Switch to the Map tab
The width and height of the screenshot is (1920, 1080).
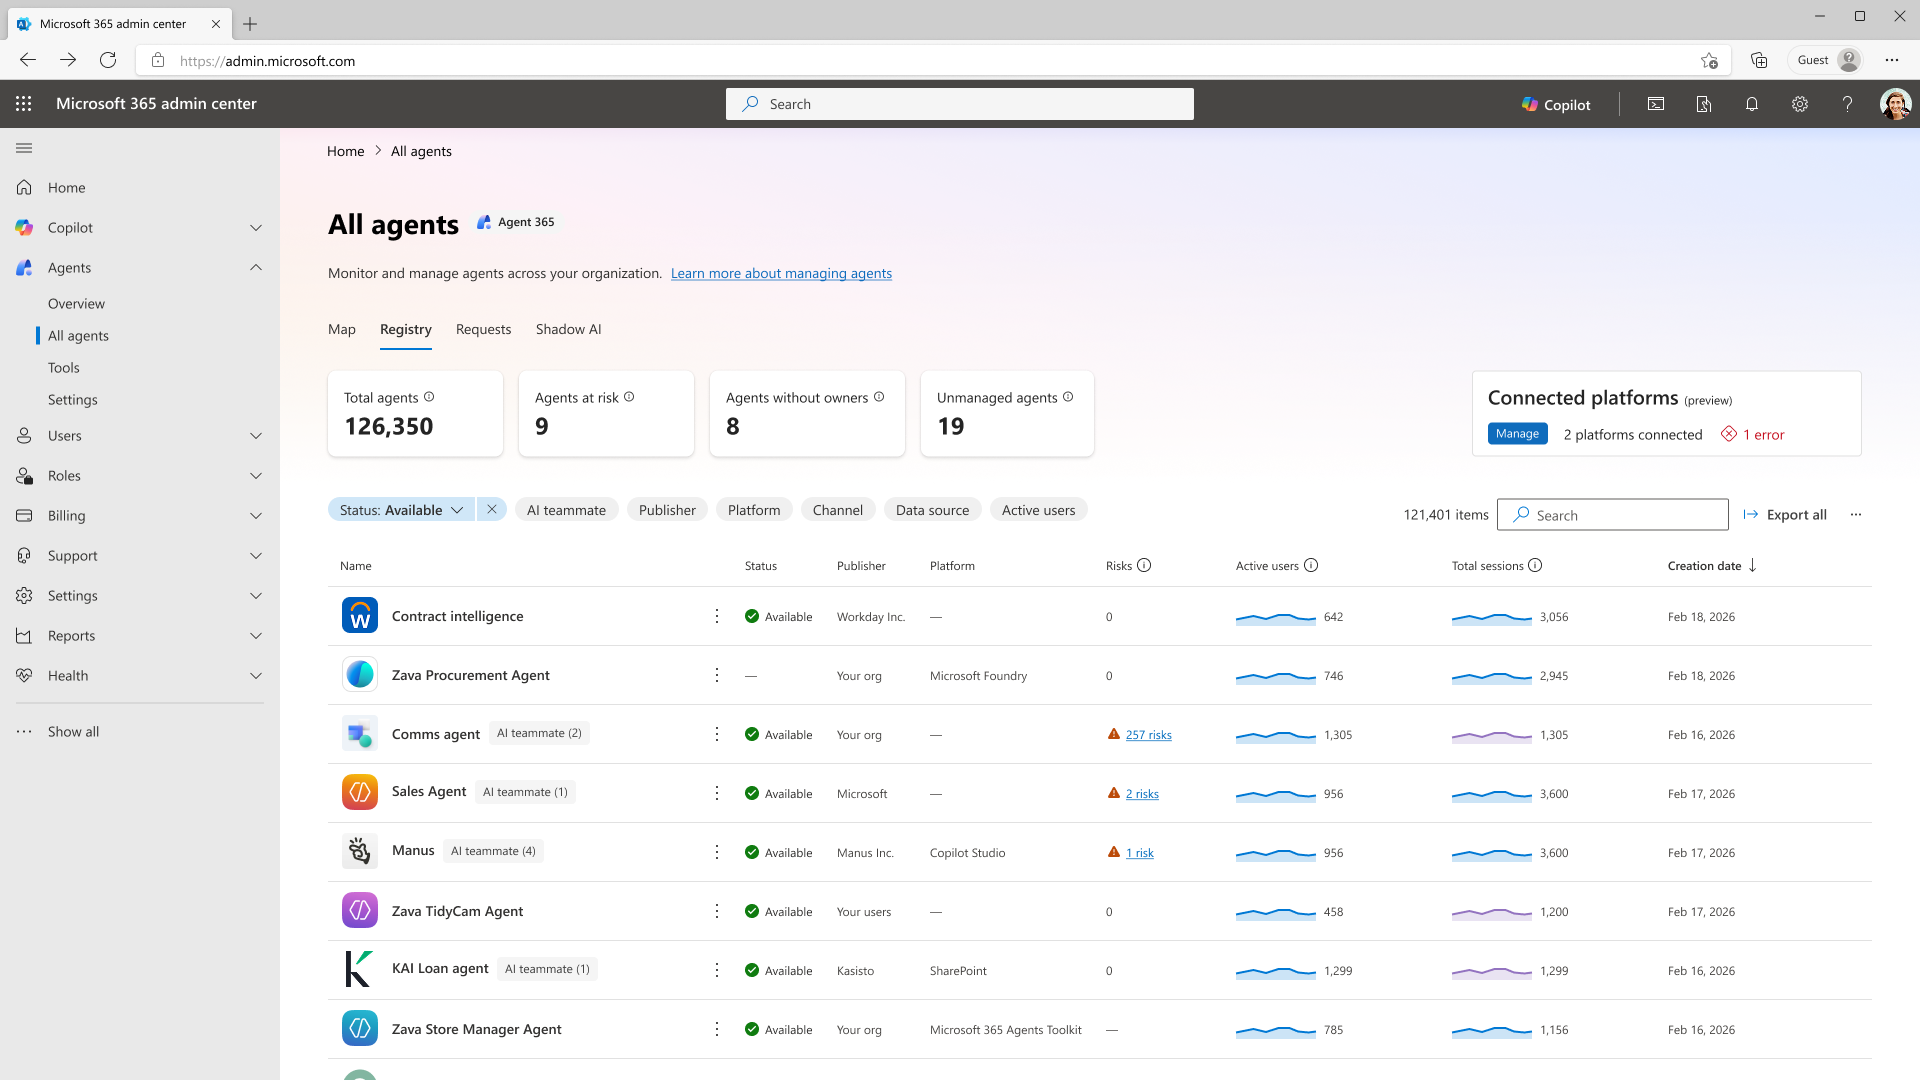(x=342, y=329)
